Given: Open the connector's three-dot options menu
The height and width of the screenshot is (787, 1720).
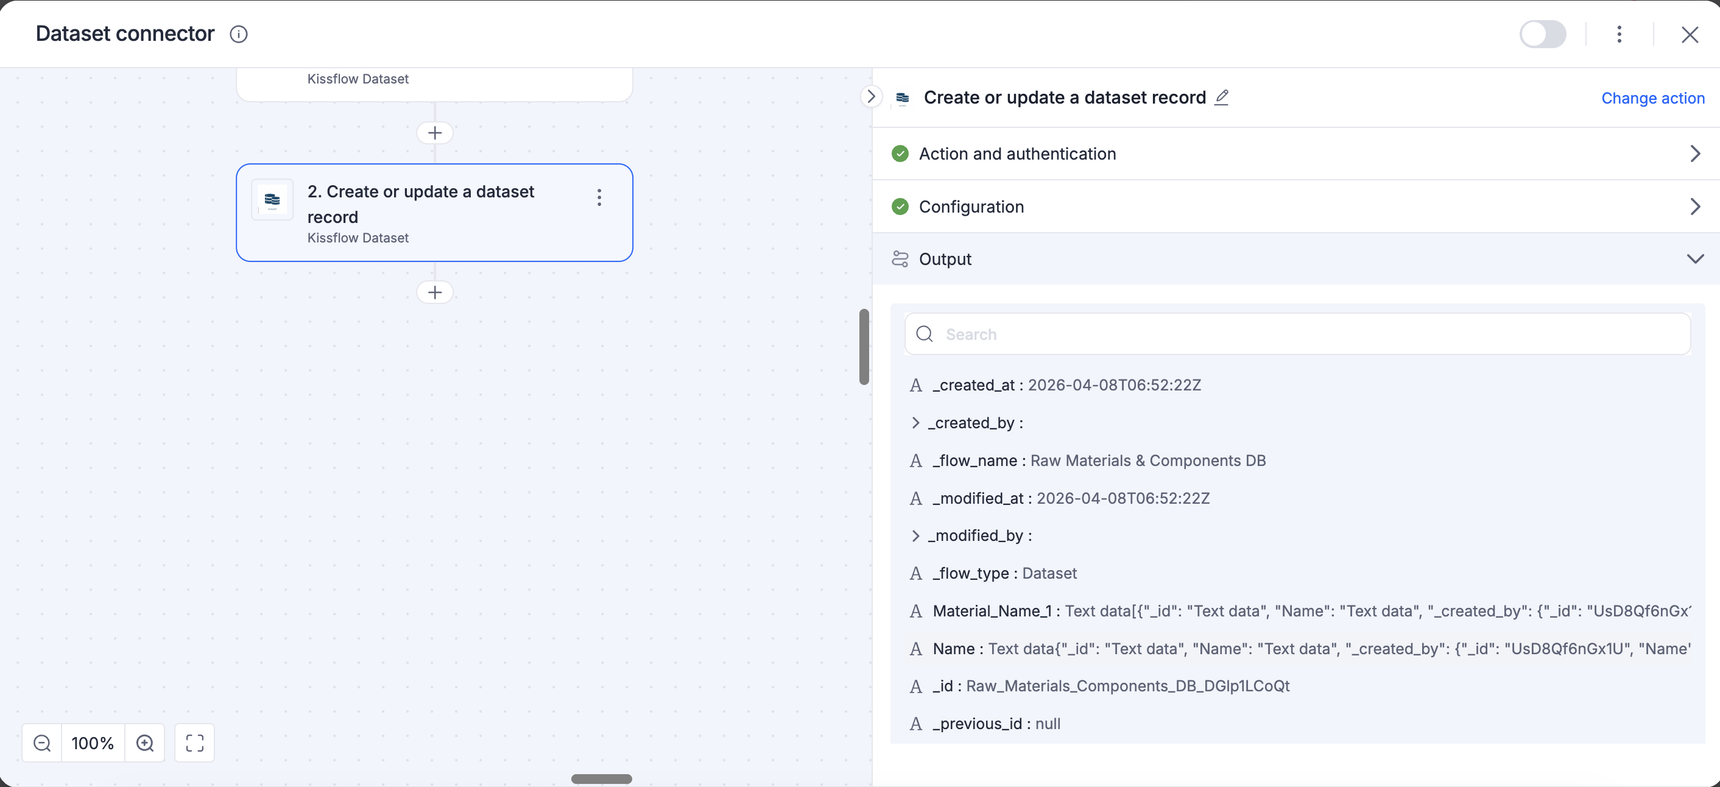Looking at the screenshot, I should 1619,34.
